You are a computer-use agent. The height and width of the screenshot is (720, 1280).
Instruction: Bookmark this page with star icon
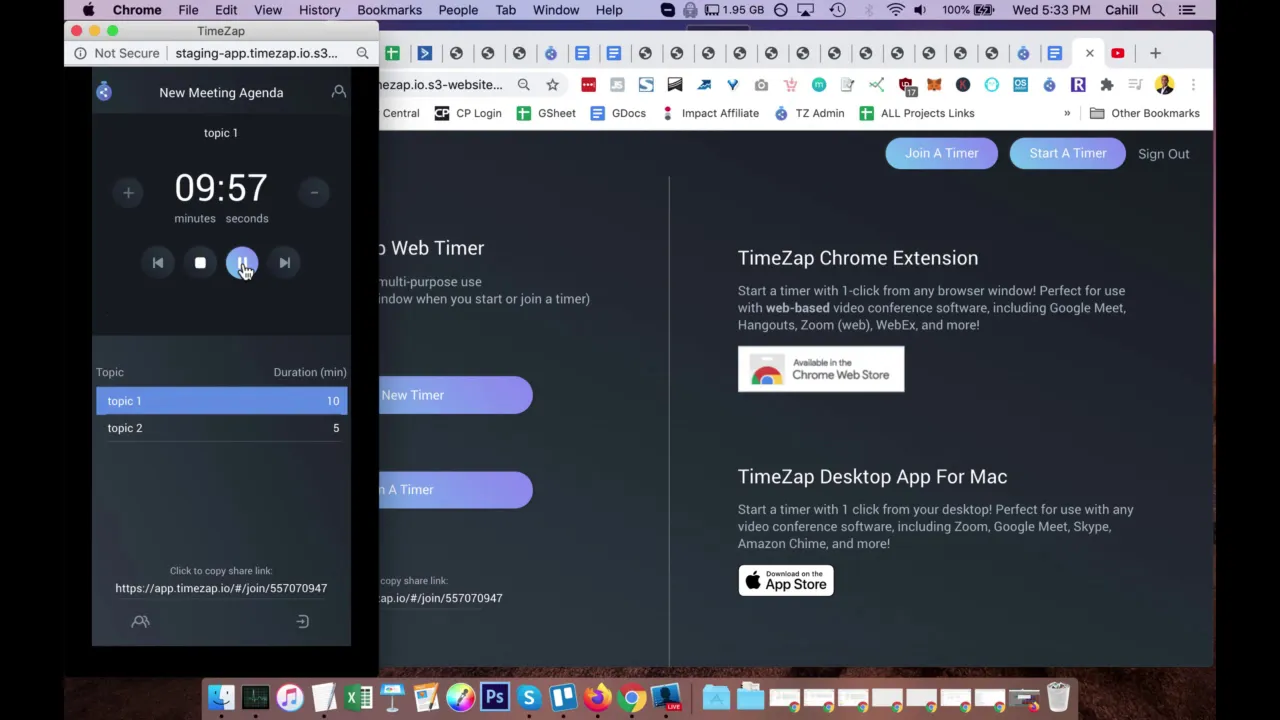pyautogui.click(x=552, y=85)
